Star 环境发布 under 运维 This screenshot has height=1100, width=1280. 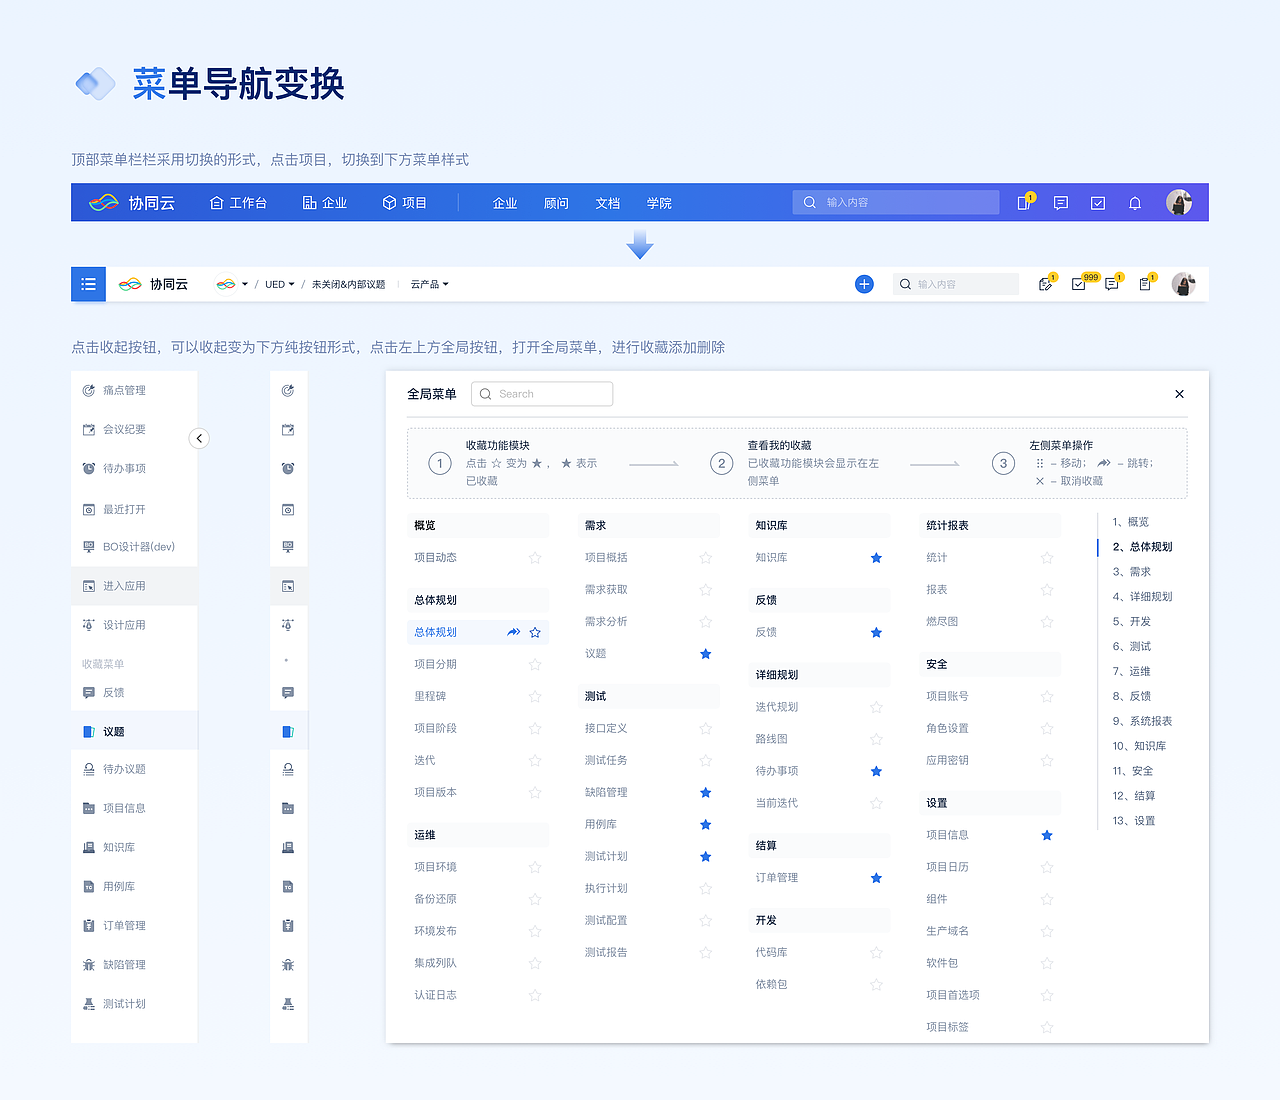(535, 931)
